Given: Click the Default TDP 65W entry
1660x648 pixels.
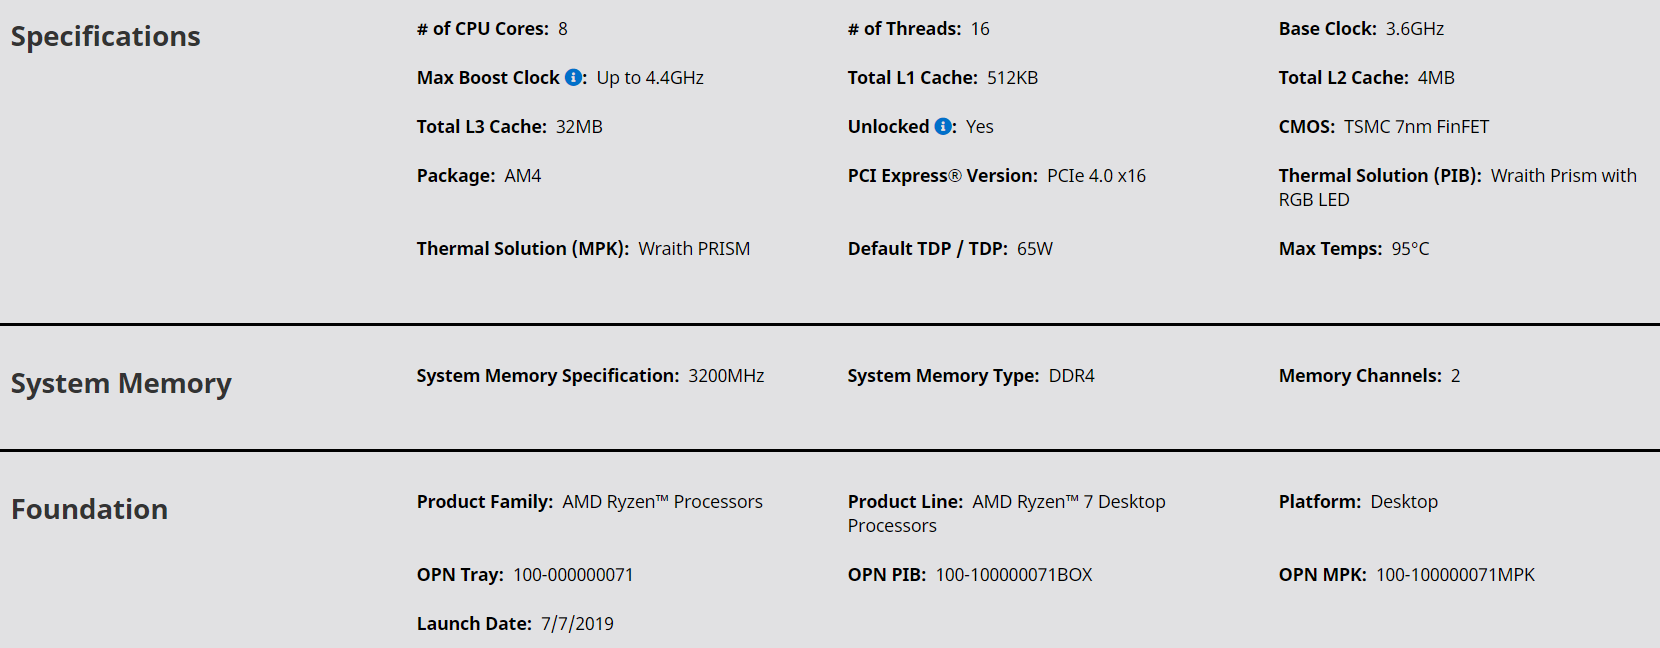Looking at the screenshot, I should (950, 249).
